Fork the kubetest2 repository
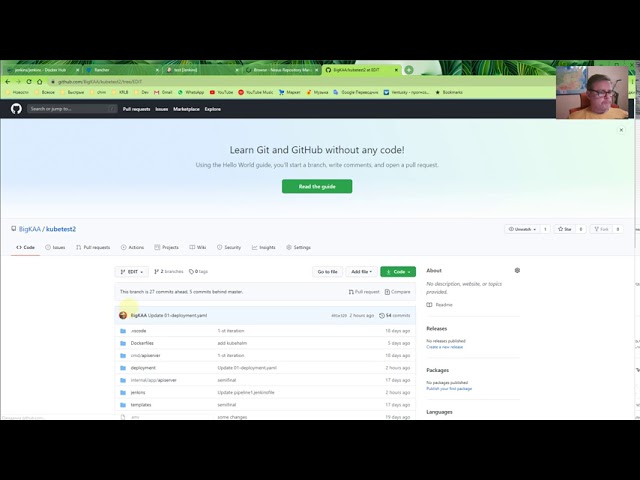 [x=602, y=229]
